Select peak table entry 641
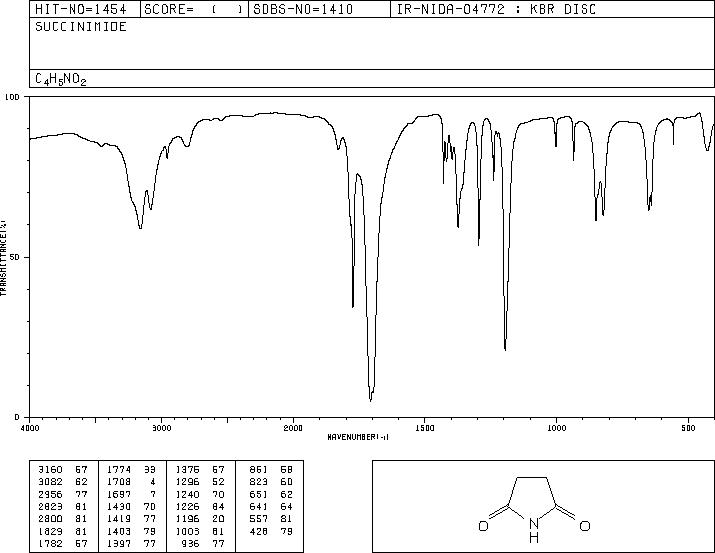Image resolution: width=715 pixels, height=553 pixels. click(x=271, y=506)
